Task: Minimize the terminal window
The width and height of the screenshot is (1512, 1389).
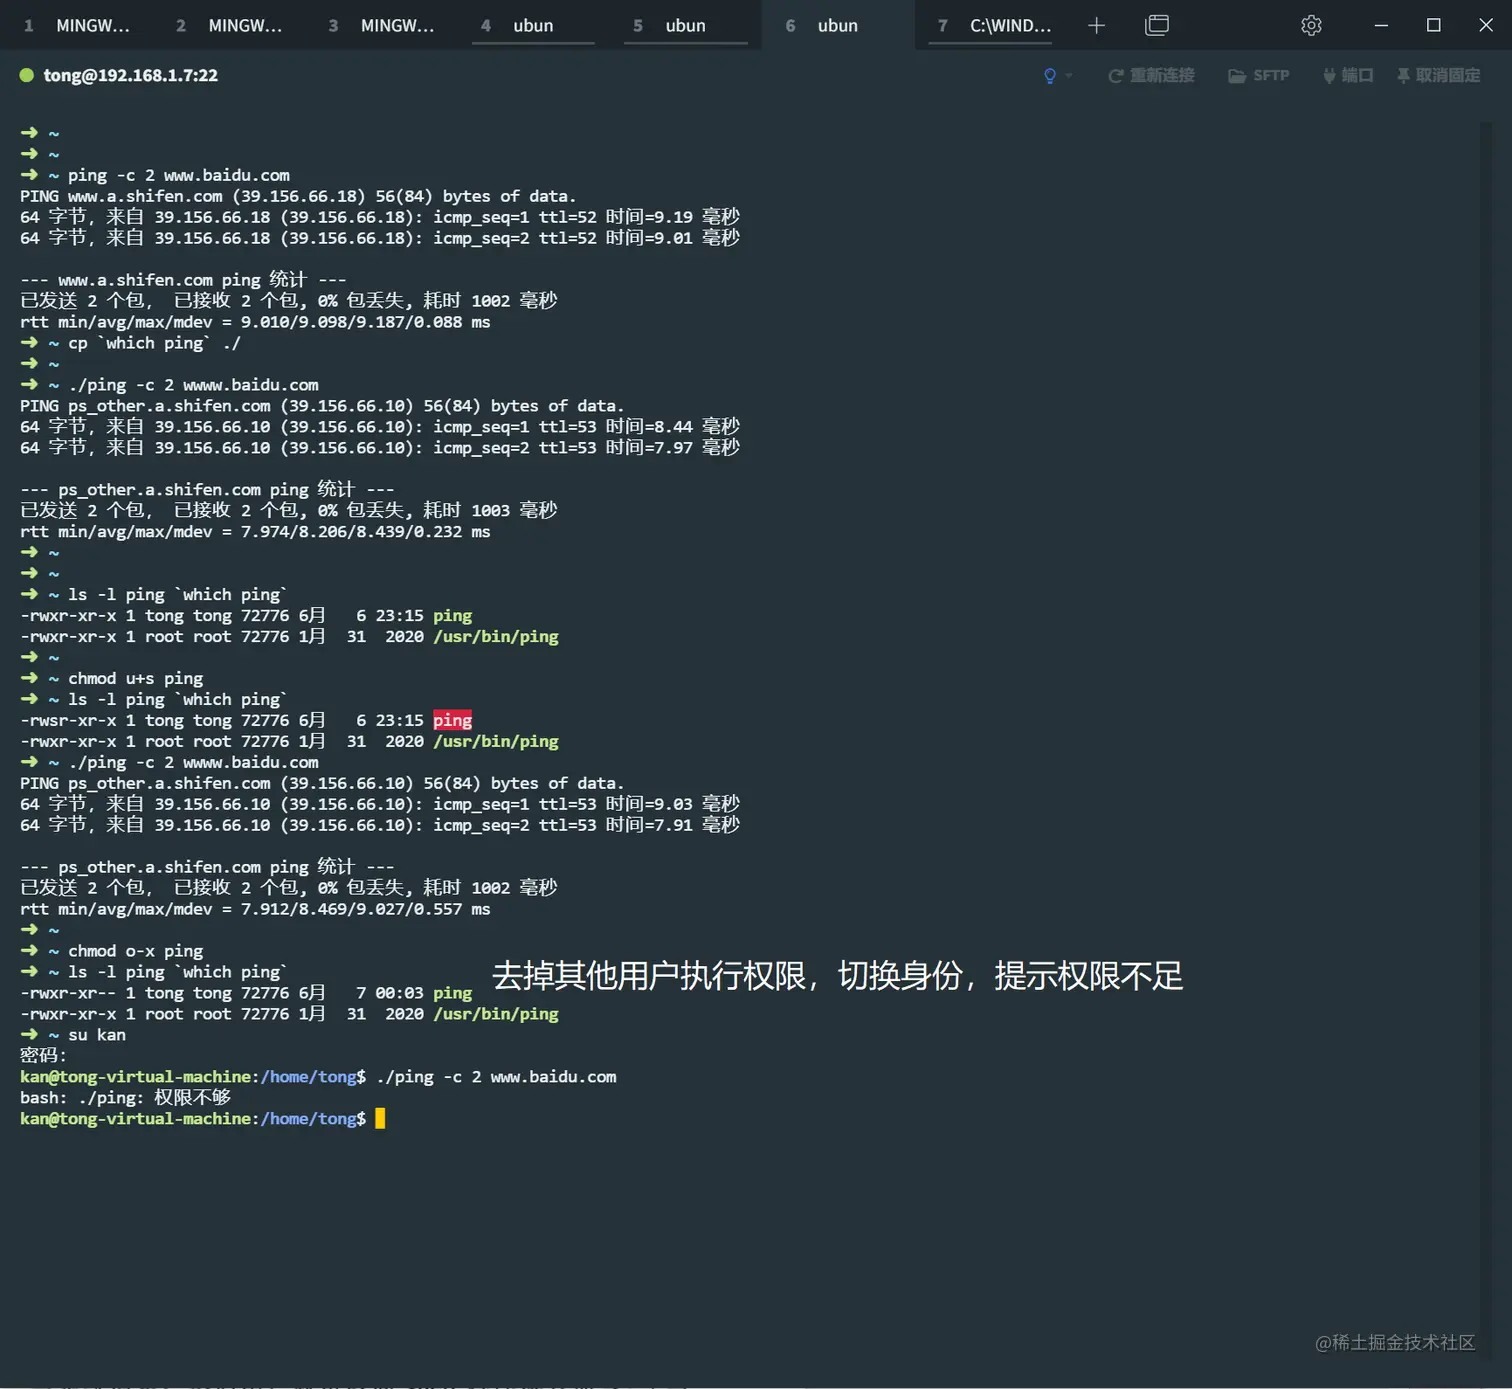Action: (x=1381, y=26)
